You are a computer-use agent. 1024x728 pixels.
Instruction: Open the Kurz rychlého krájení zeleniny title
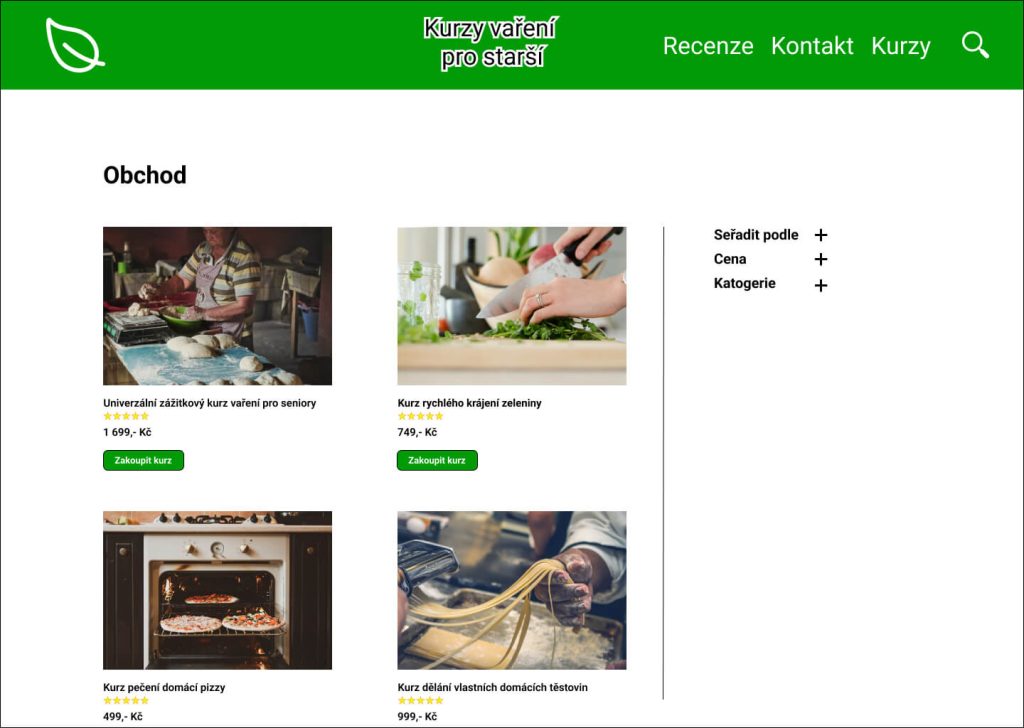(x=469, y=403)
